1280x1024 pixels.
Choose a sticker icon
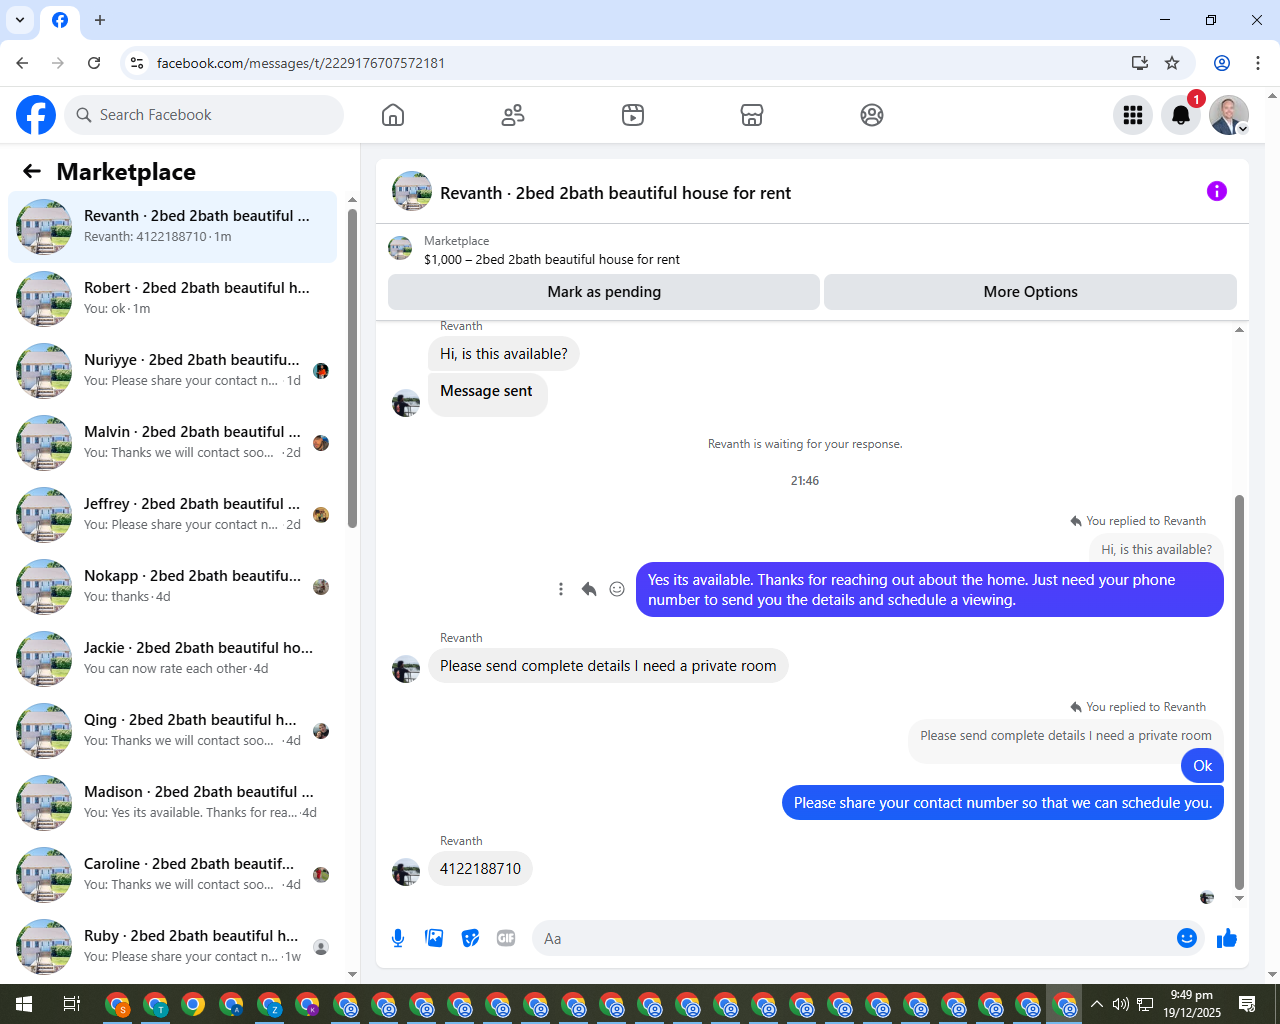pos(470,938)
